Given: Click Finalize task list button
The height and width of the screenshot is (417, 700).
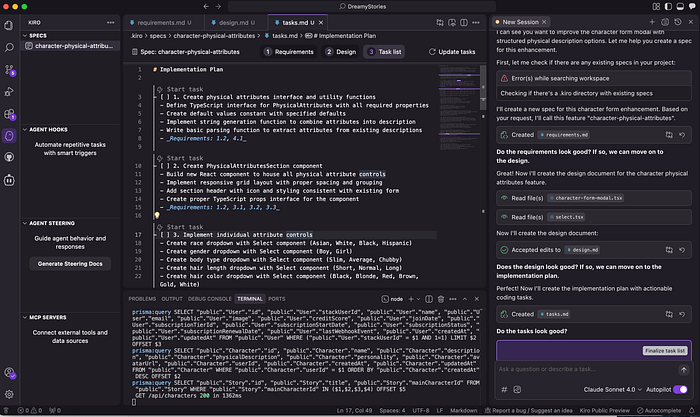Looking at the screenshot, I should pyautogui.click(x=665, y=350).
